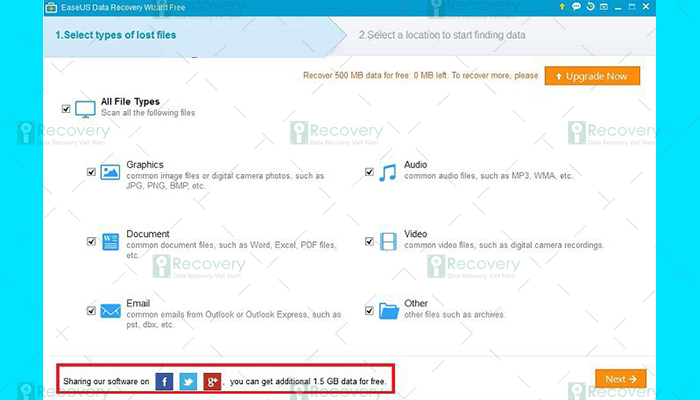Select step 1 Select types of lost files
The image size is (700, 400).
point(116,35)
